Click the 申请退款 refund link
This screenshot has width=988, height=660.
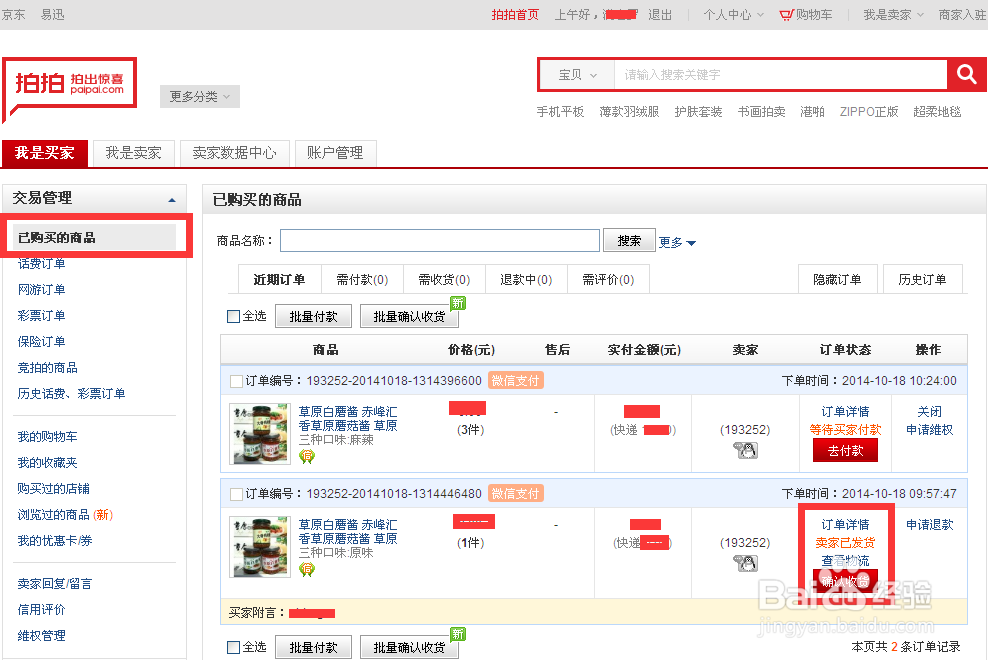929,525
